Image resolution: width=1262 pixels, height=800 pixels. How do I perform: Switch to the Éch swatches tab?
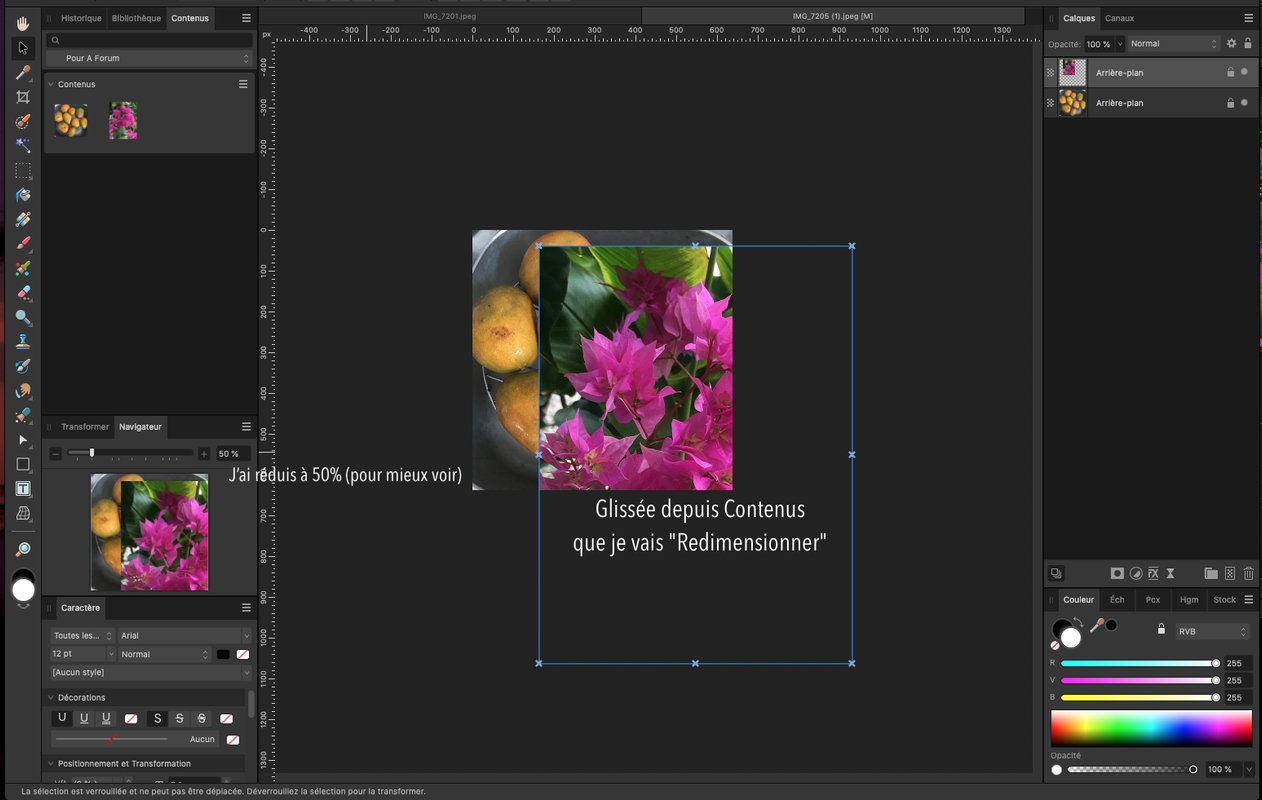[1117, 600]
